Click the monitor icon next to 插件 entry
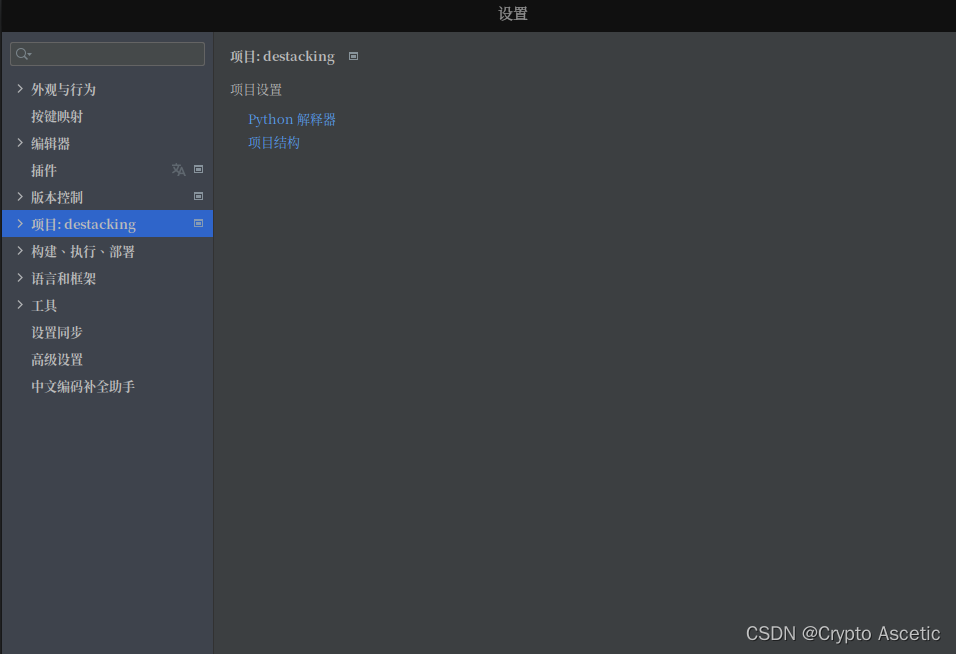The width and height of the screenshot is (956, 654). 198,169
